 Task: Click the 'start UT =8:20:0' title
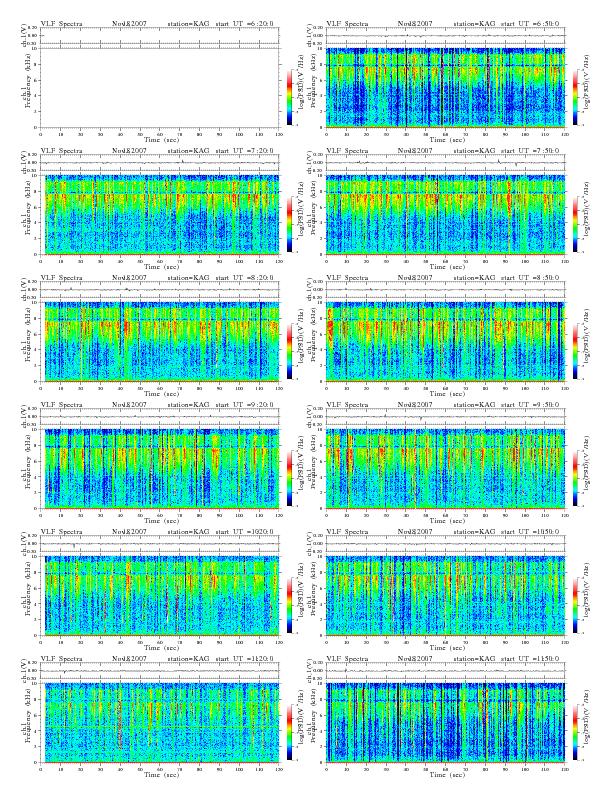click(244, 278)
